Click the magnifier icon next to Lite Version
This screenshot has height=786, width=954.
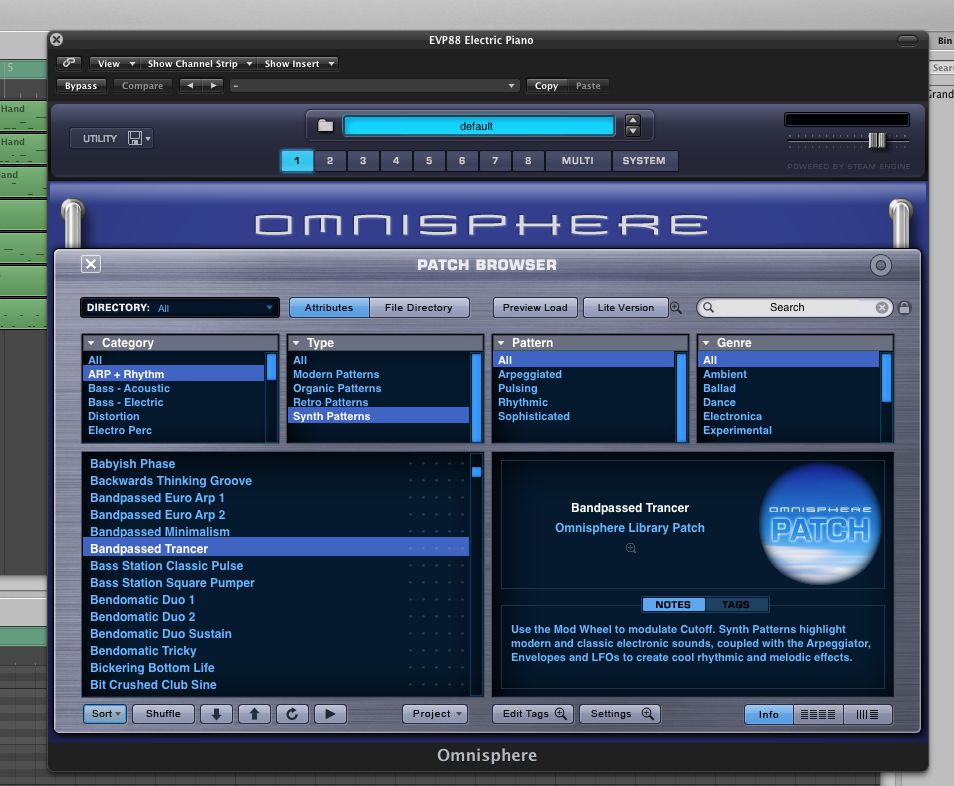(x=676, y=307)
